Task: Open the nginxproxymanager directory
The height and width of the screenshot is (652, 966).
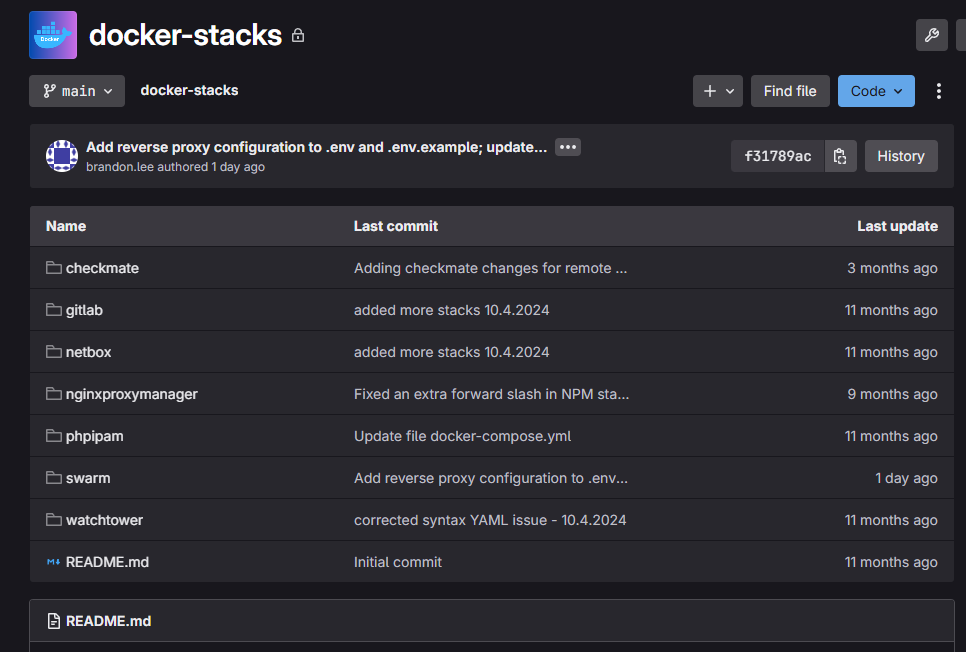Action: tap(129, 394)
